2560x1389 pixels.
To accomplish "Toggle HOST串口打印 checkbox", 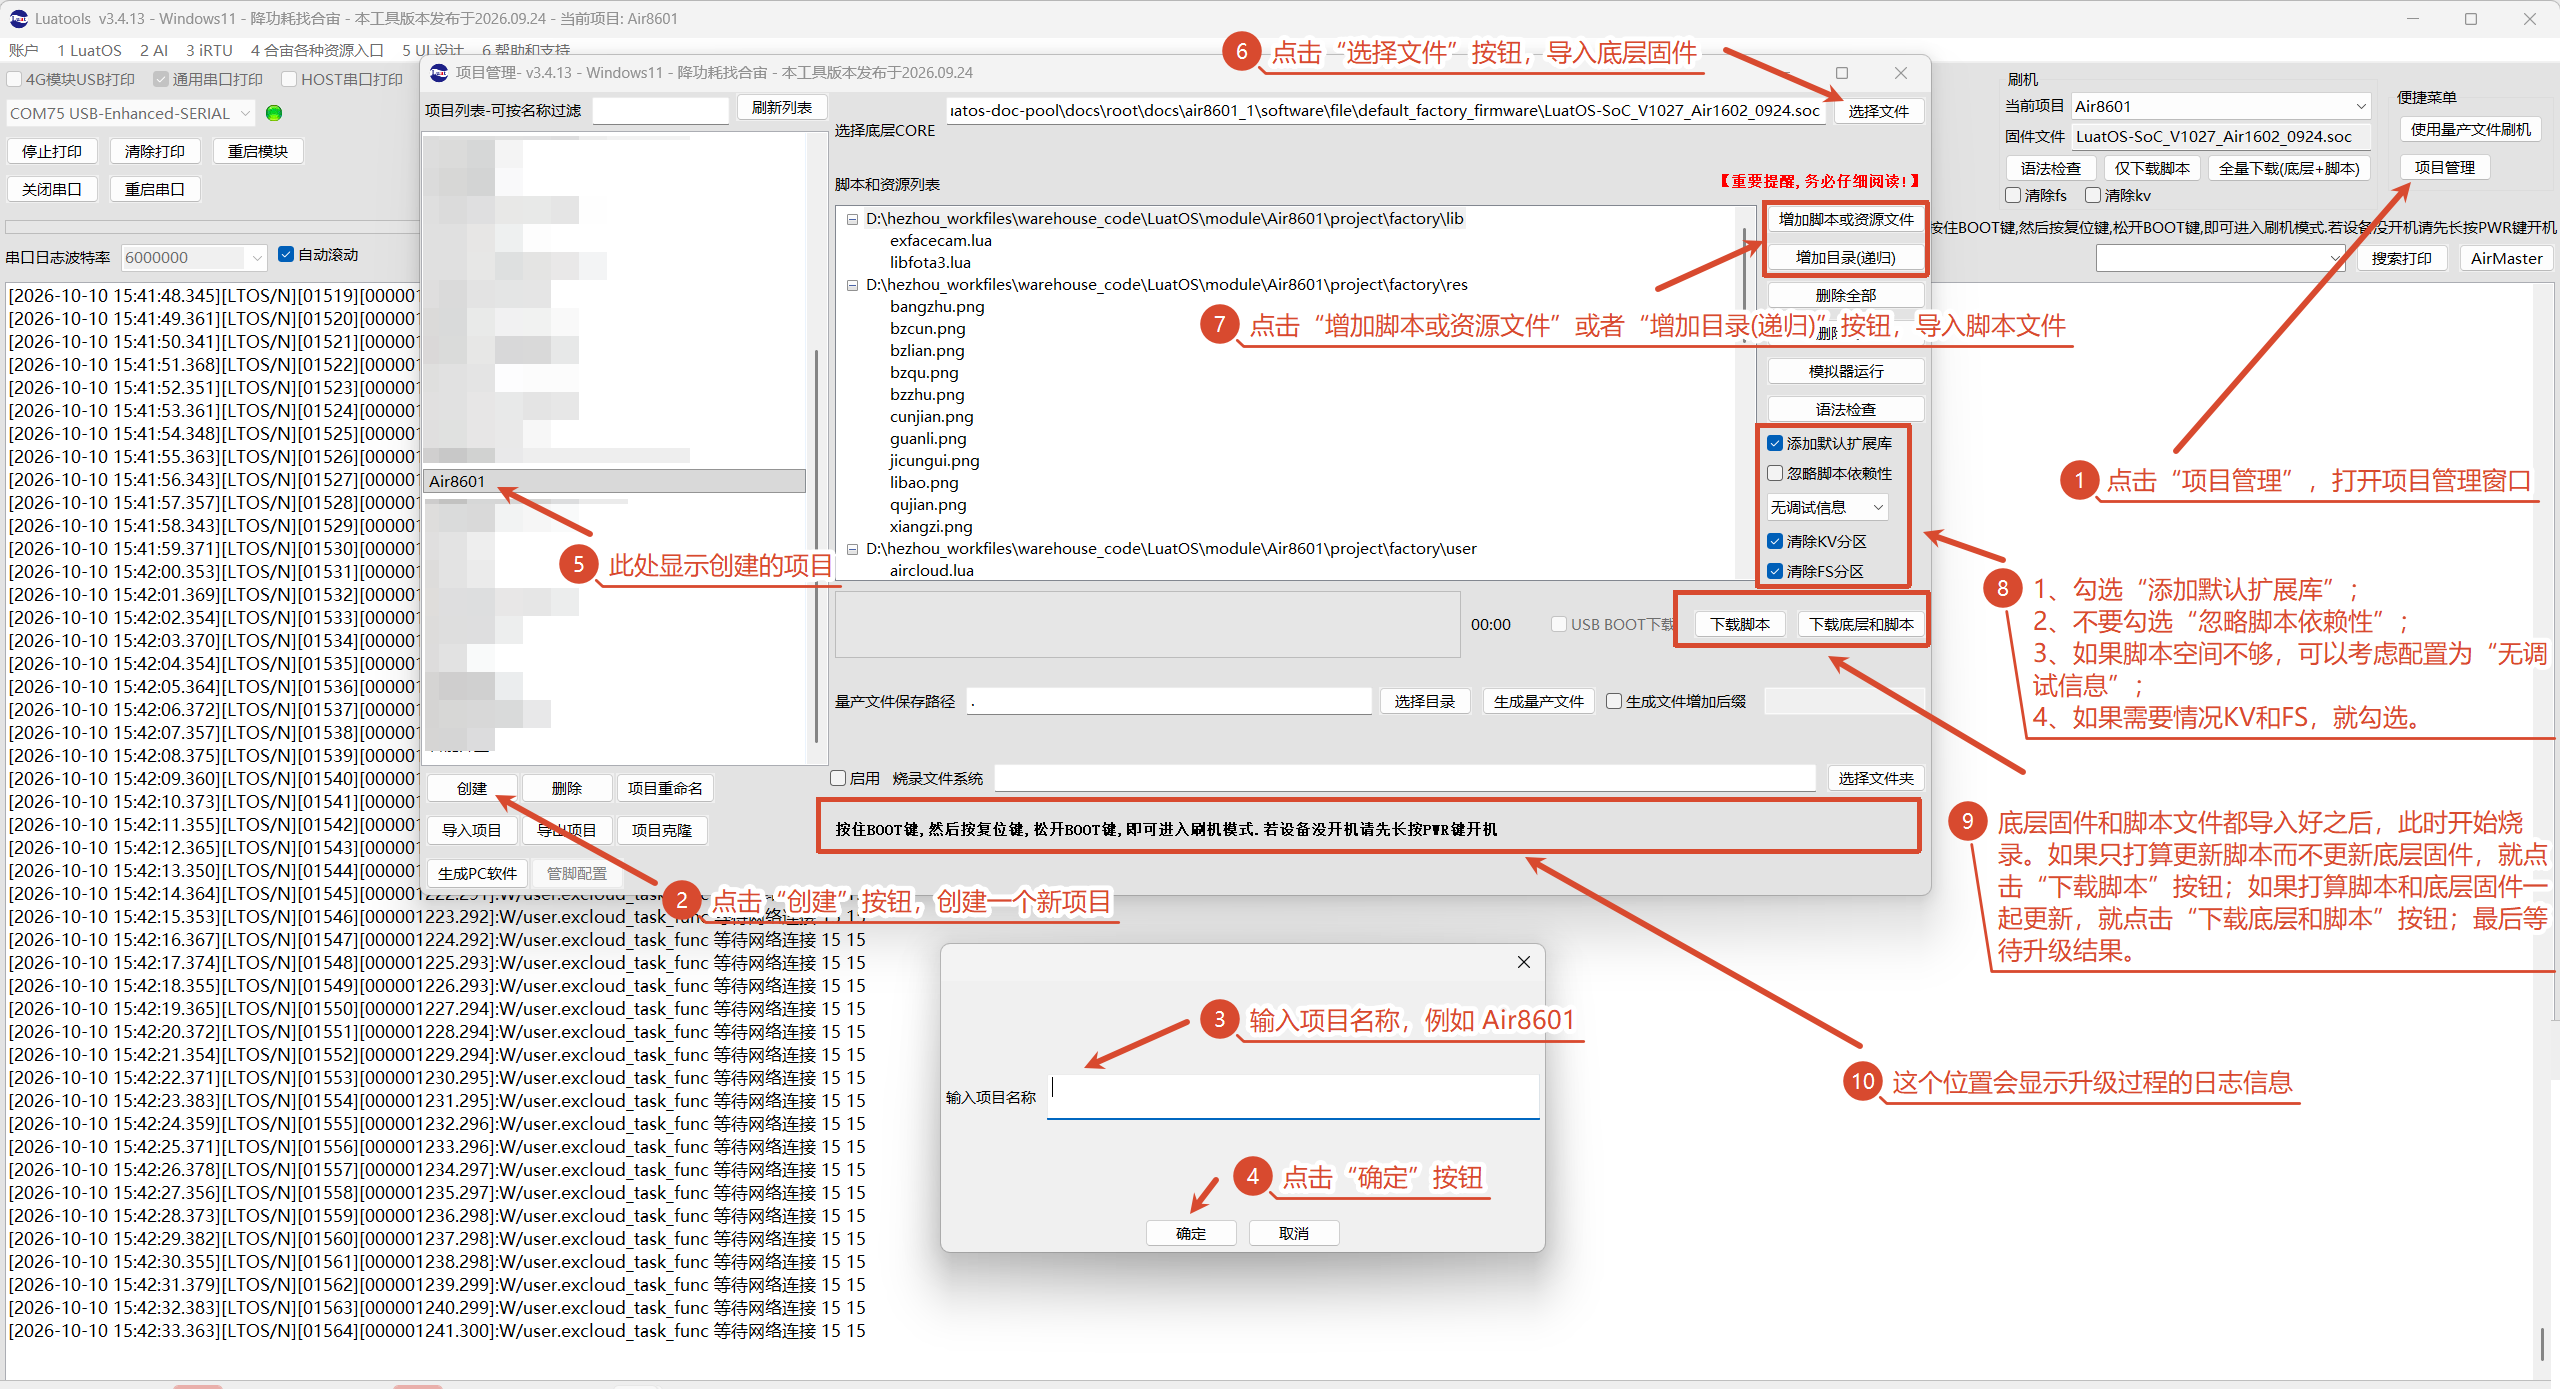I will (x=289, y=79).
